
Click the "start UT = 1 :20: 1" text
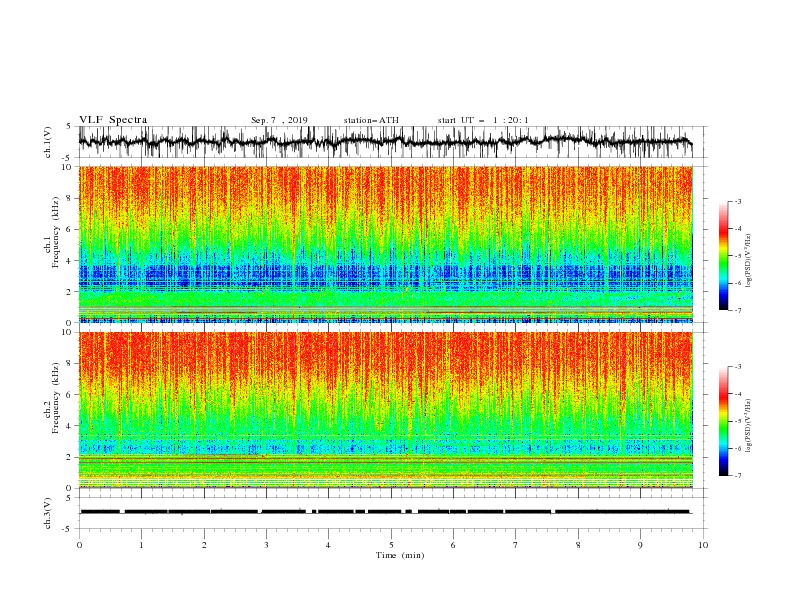[x=483, y=120]
